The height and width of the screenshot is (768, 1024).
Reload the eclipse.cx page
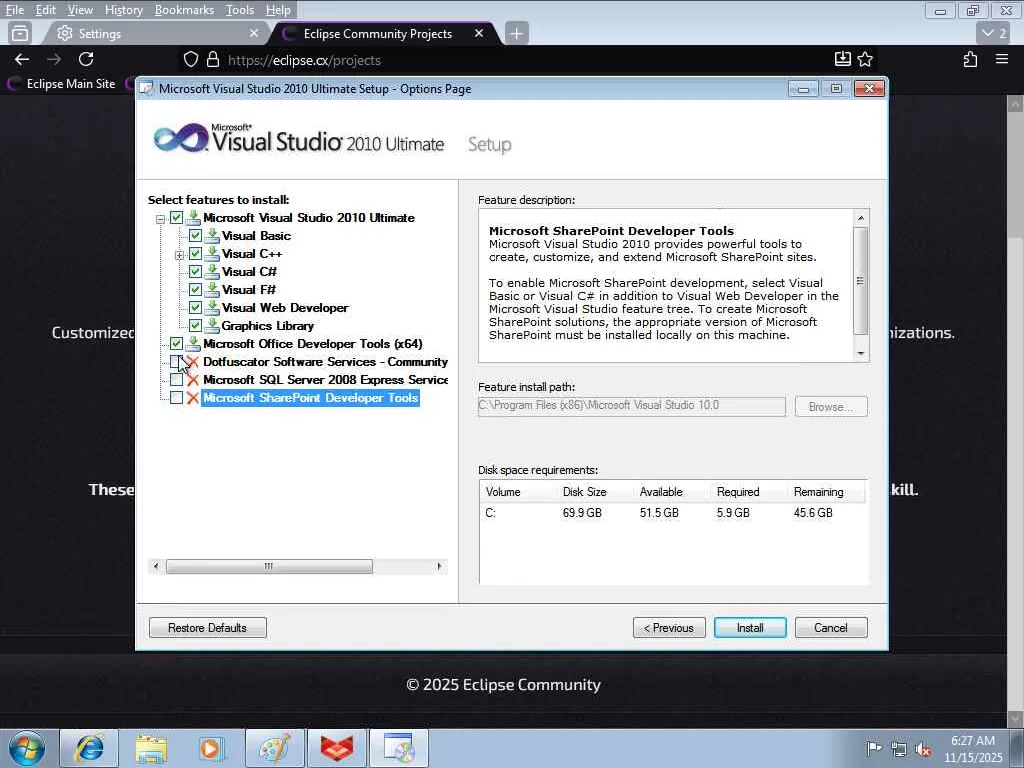[x=86, y=59]
